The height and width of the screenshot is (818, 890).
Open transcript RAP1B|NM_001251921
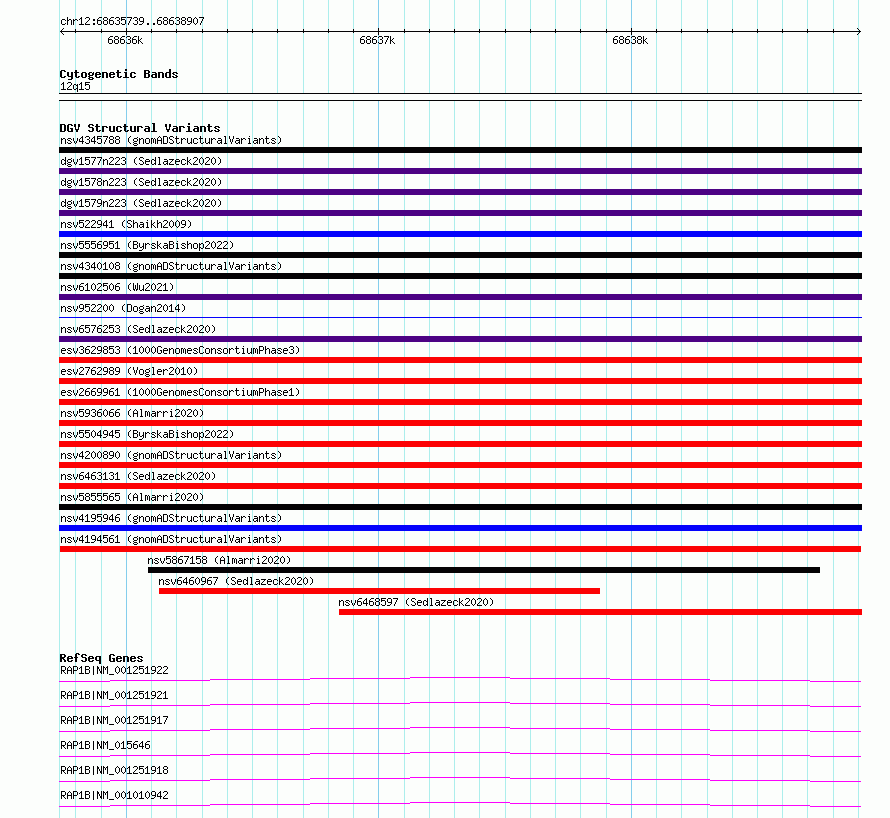[114, 695]
